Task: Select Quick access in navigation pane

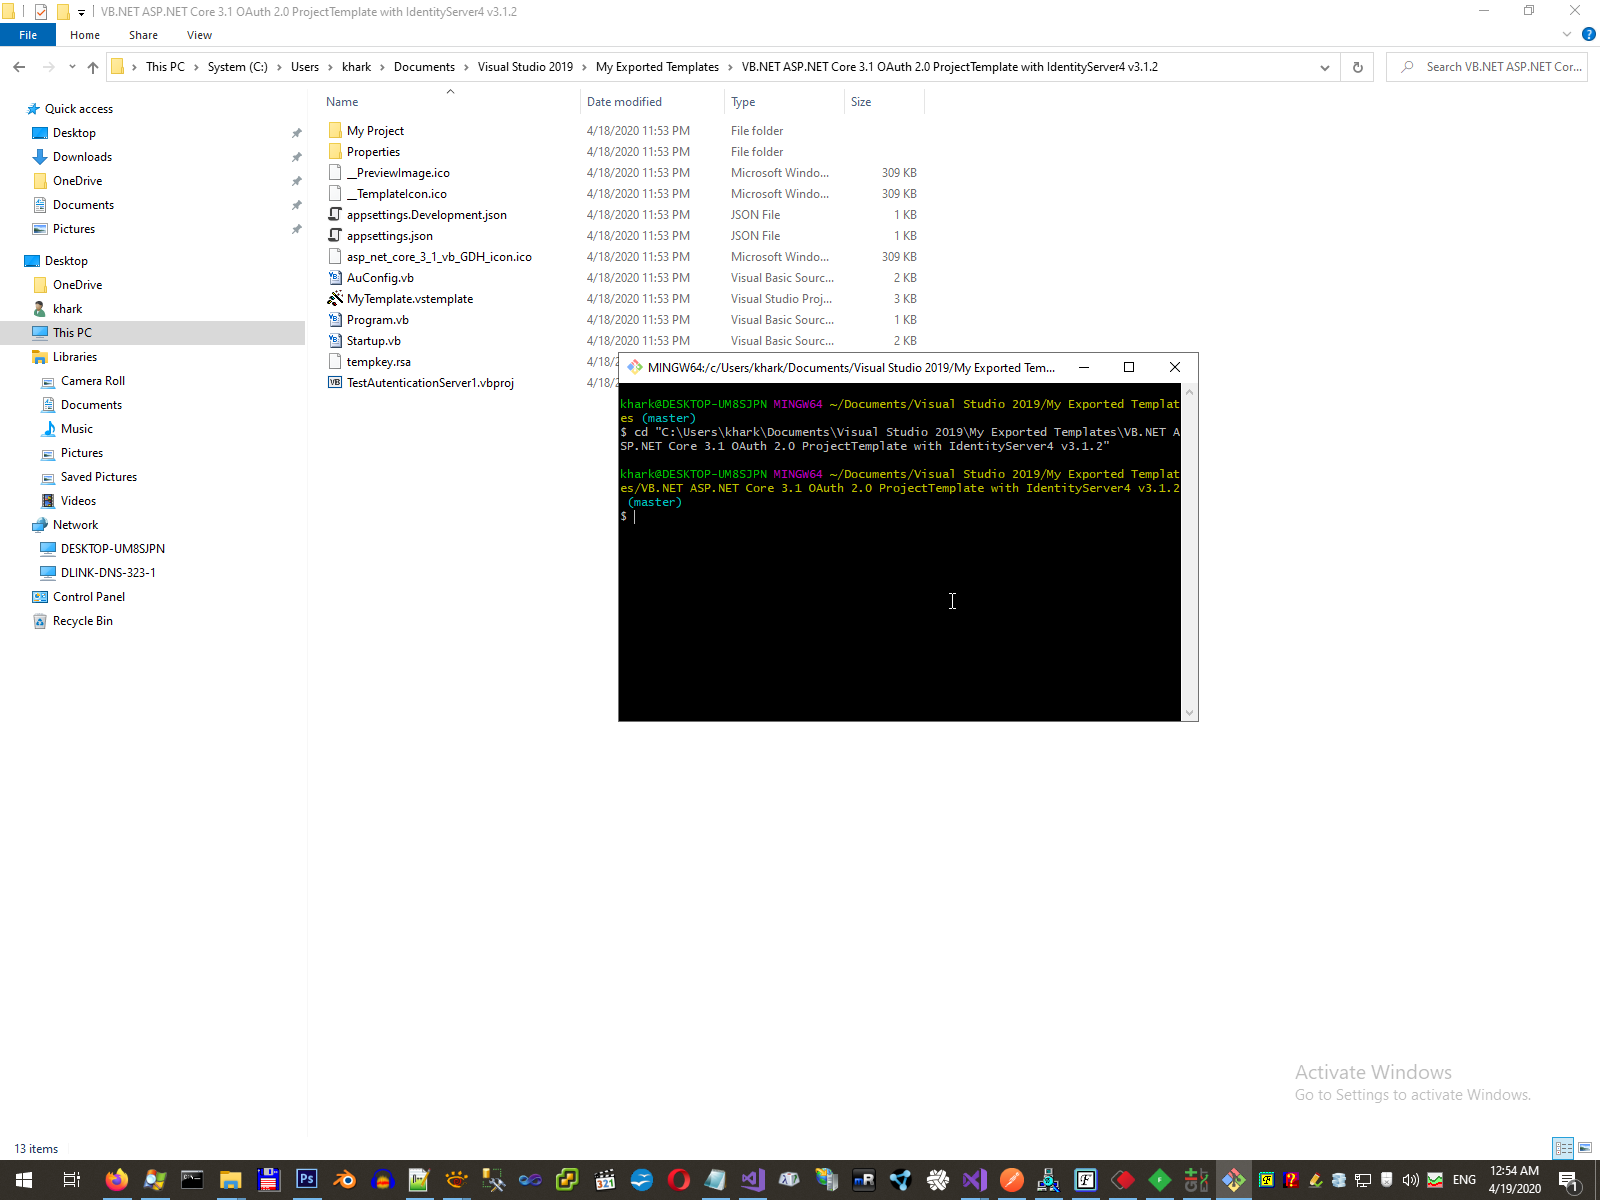Action: (x=79, y=109)
